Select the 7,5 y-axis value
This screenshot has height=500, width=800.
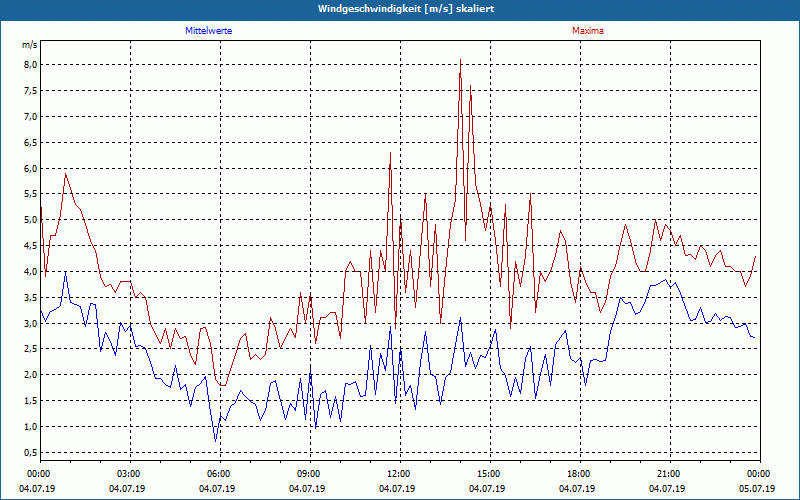[x=31, y=91]
